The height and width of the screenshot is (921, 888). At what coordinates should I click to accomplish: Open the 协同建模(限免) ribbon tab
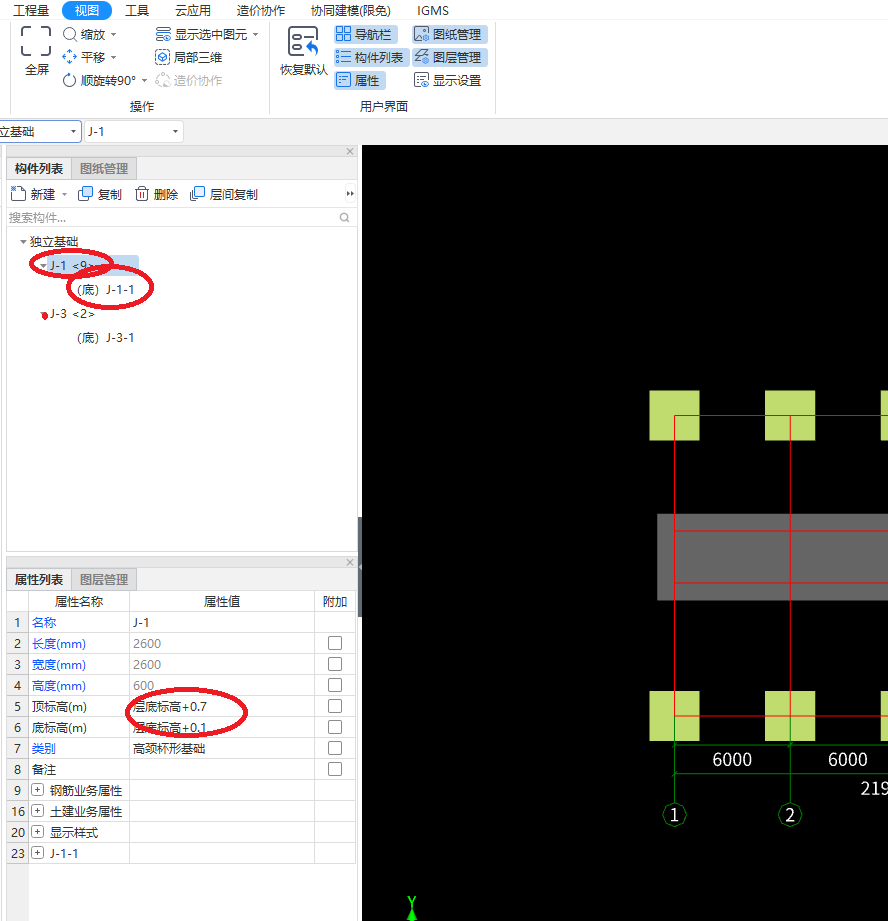coord(351,11)
